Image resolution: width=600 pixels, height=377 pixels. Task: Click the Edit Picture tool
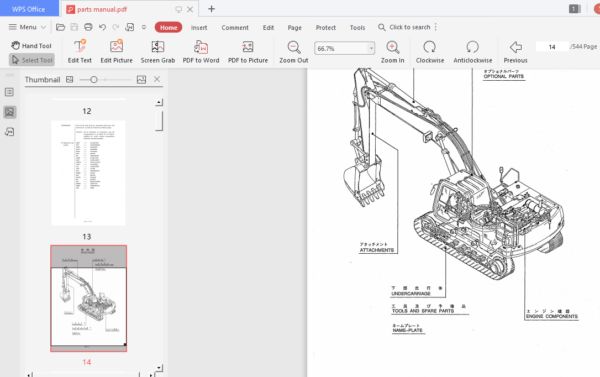click(116, 51)
